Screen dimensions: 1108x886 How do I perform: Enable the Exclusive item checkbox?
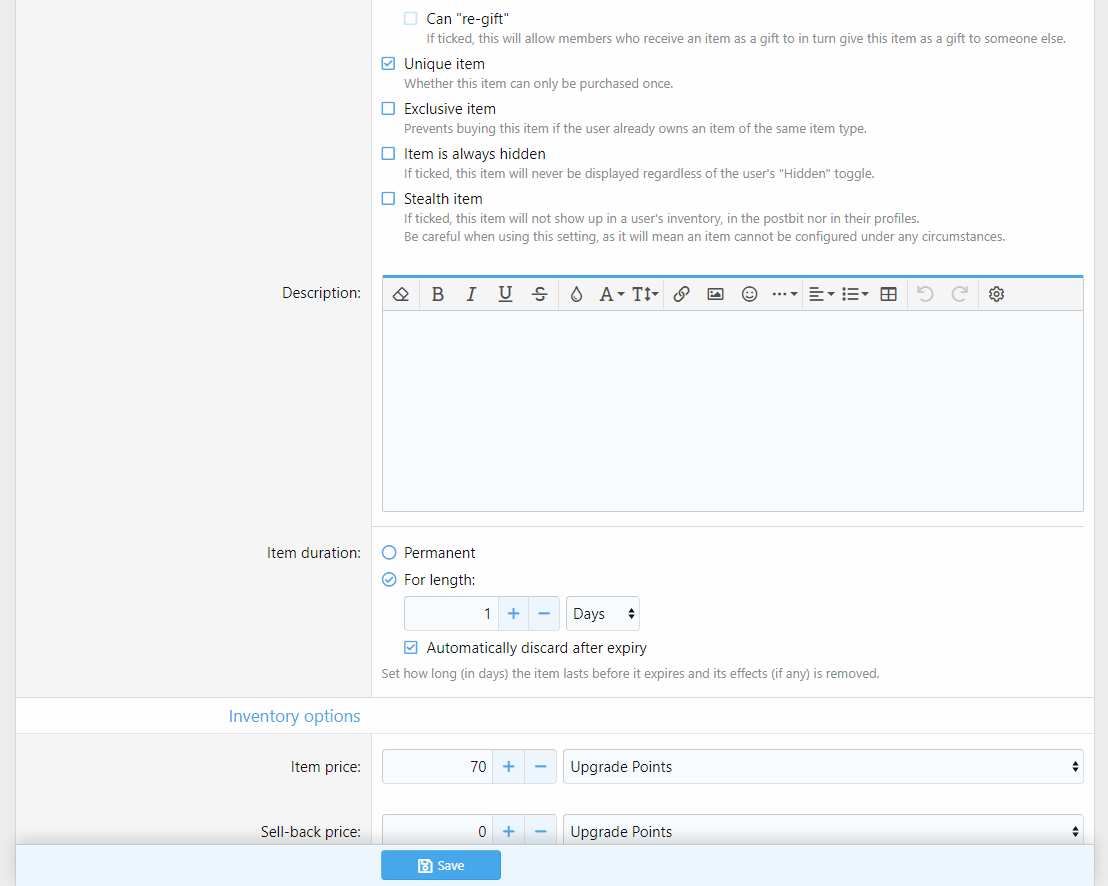pos(388,109)
